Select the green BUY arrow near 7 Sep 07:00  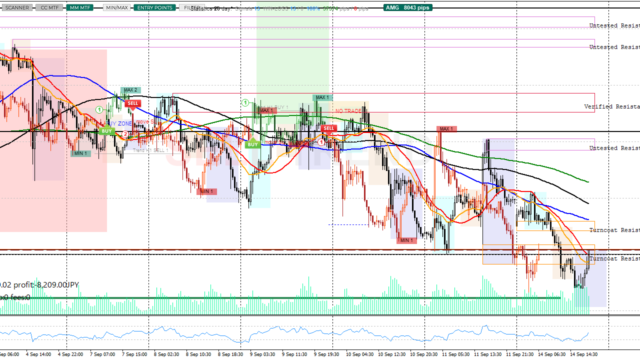coord(107,131)
